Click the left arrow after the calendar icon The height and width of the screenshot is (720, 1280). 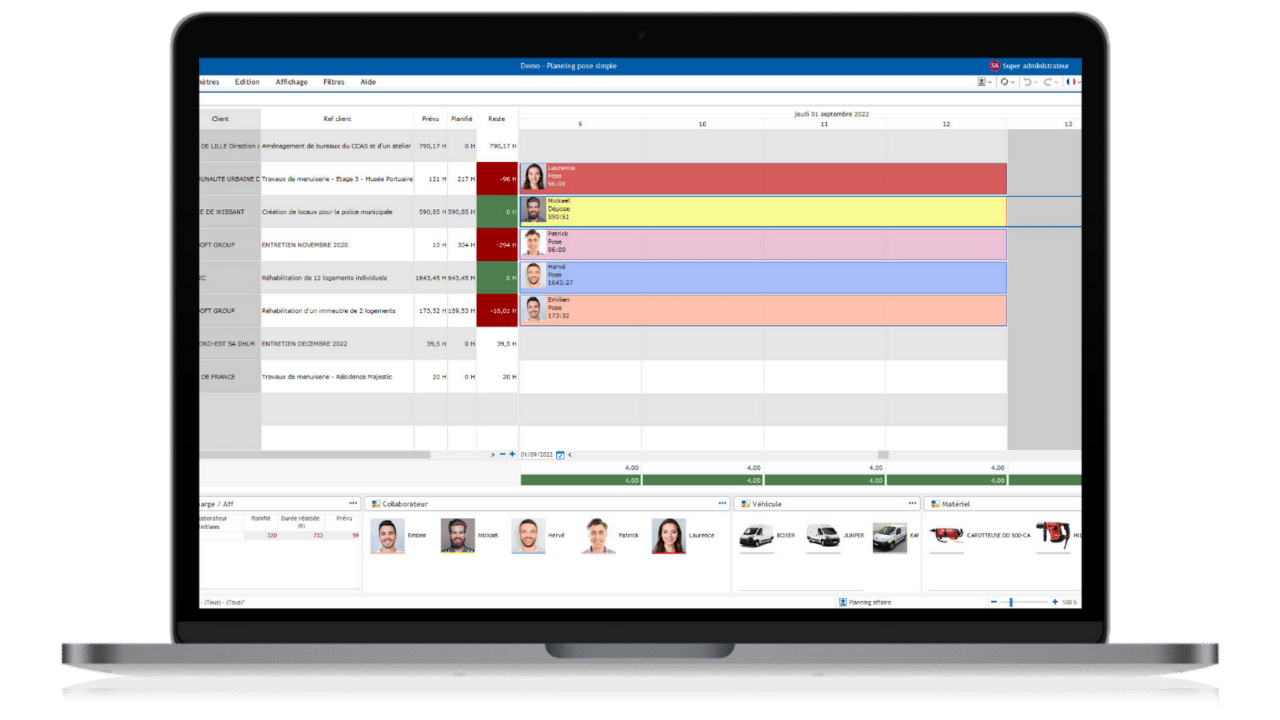tap(570, 455)
